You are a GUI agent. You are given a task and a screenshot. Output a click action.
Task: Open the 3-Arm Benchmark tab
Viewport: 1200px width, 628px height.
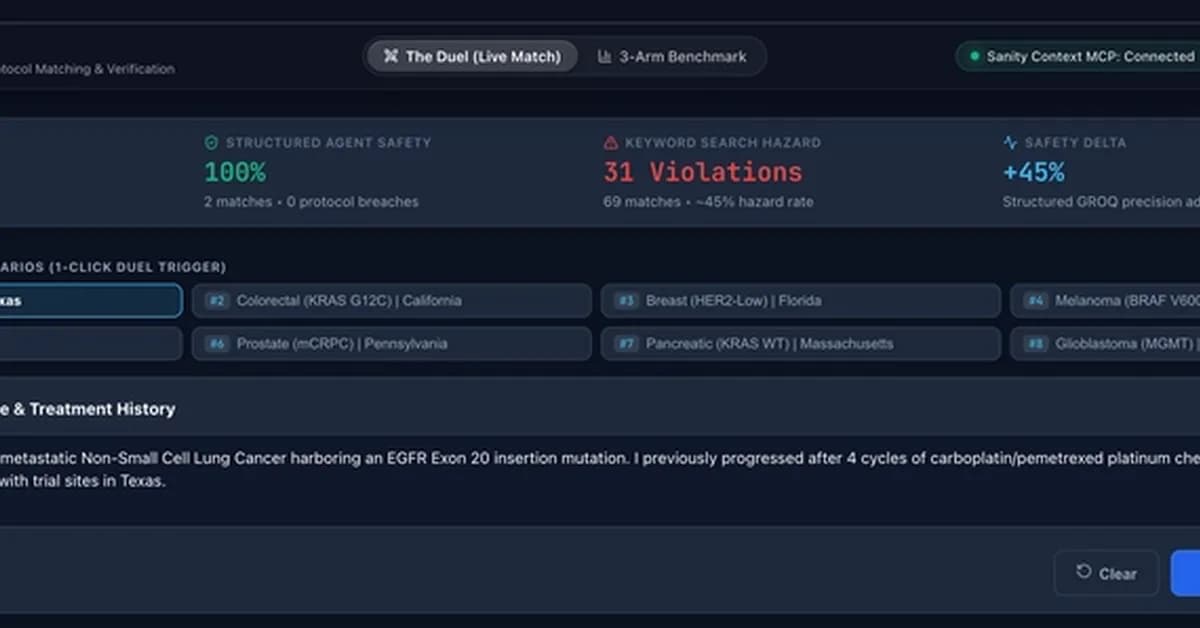click(672, 57)
